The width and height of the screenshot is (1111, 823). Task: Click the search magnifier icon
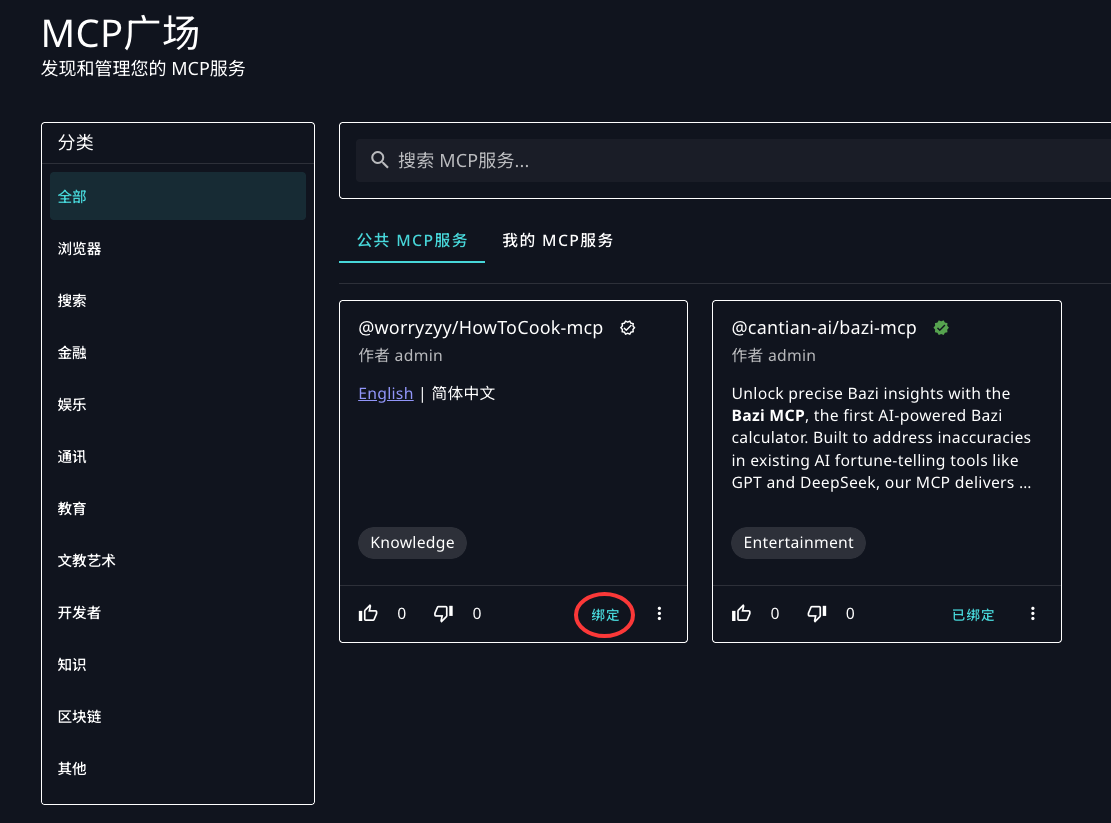(380, 159)
